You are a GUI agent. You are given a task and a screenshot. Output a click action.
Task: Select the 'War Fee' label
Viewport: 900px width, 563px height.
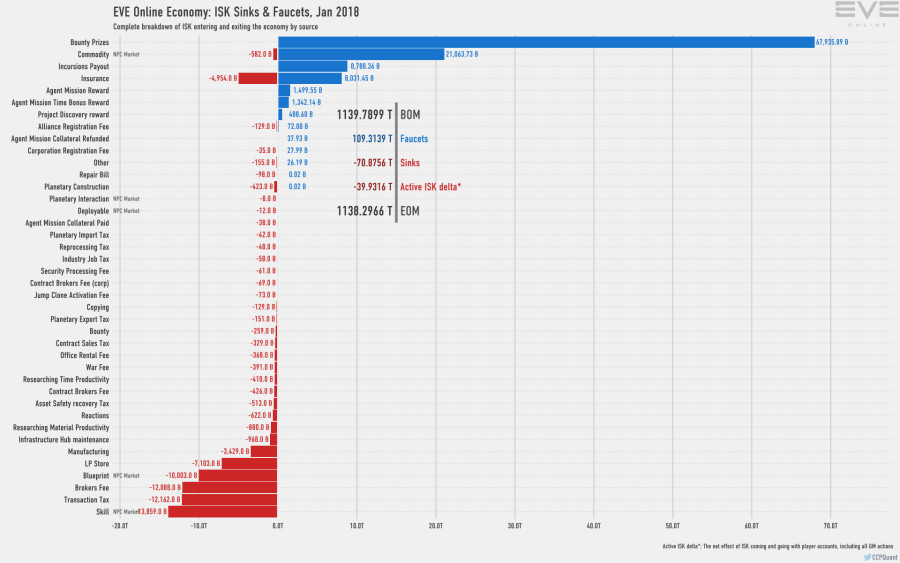(x=97, y=368)
